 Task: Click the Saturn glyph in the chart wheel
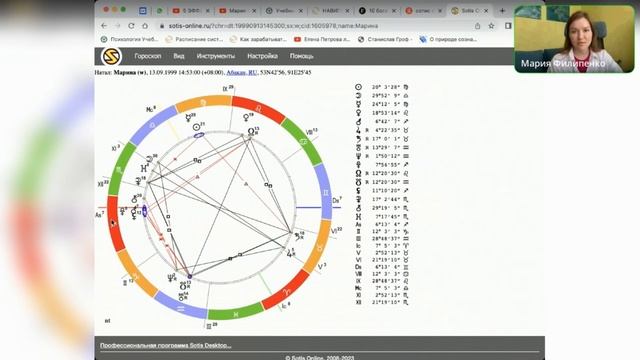coord(298,235)
